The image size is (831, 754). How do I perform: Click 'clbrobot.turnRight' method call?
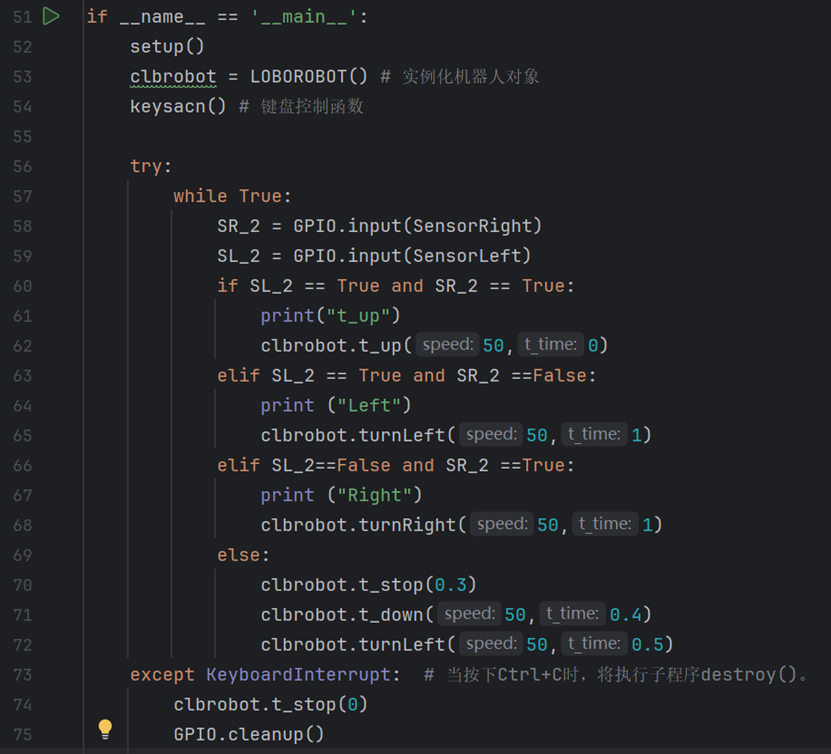pyautogui.click(x=358, y=525)
